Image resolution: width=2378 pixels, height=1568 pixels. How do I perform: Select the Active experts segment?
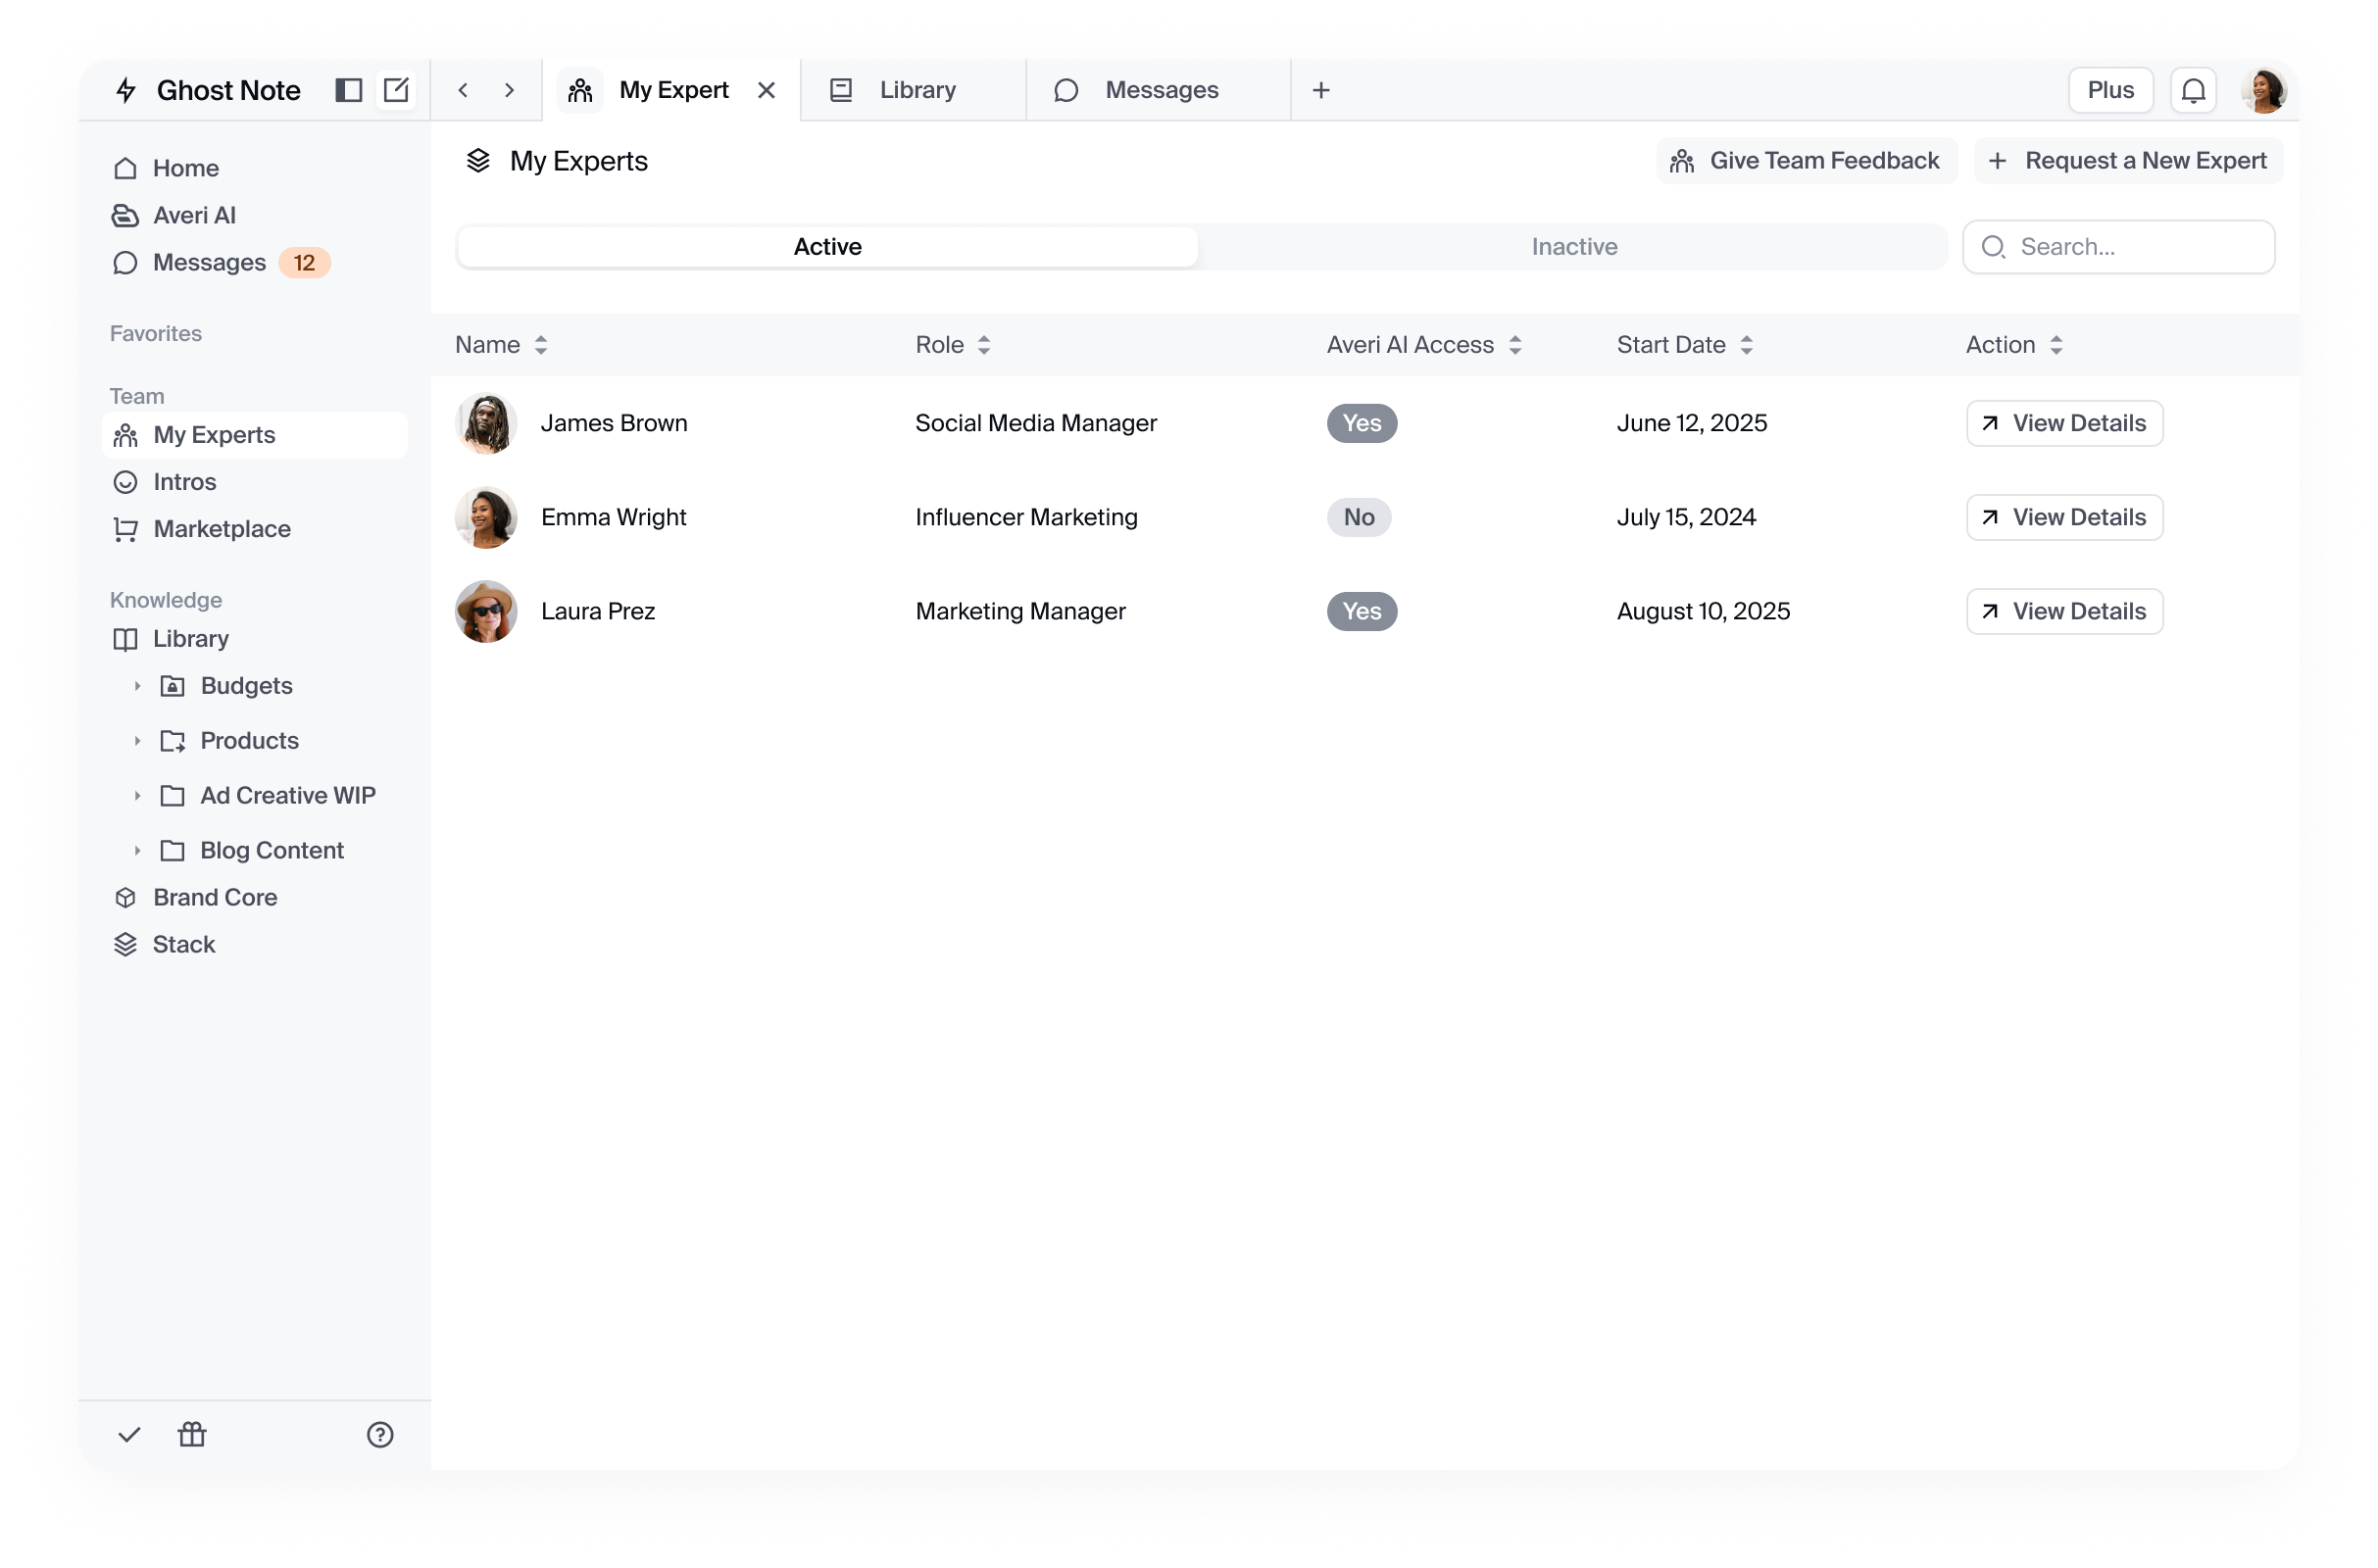pos(827,247)
